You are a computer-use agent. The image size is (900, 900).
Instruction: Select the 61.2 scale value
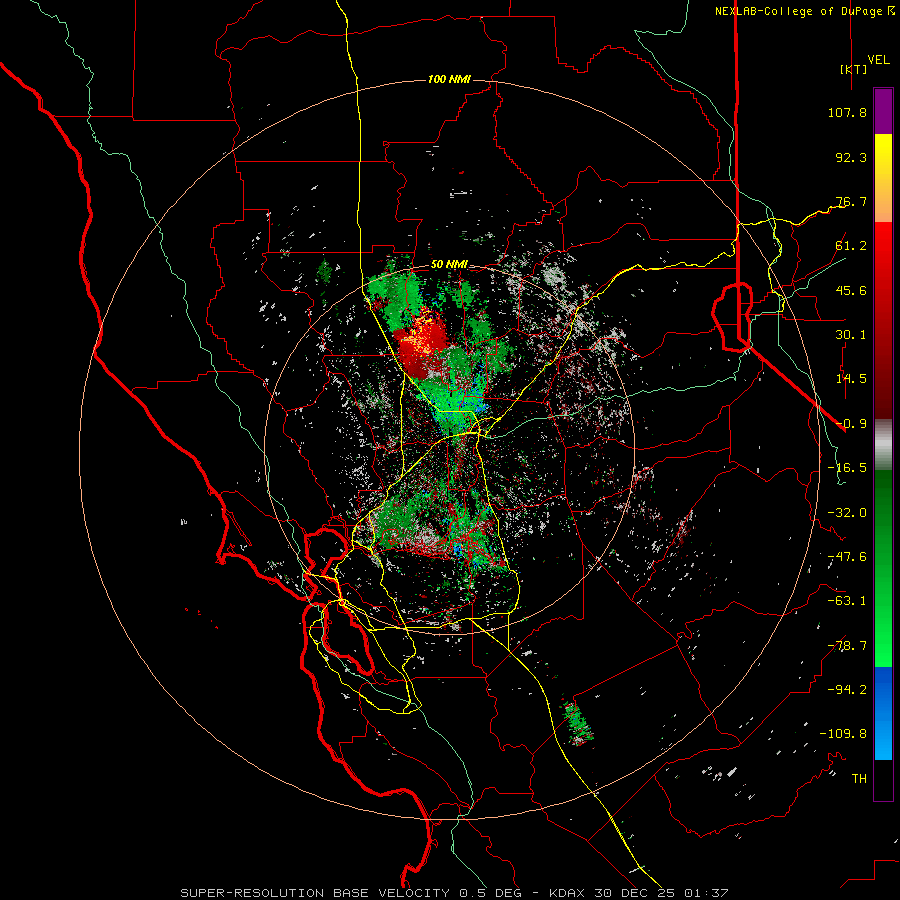pos(851,246)
